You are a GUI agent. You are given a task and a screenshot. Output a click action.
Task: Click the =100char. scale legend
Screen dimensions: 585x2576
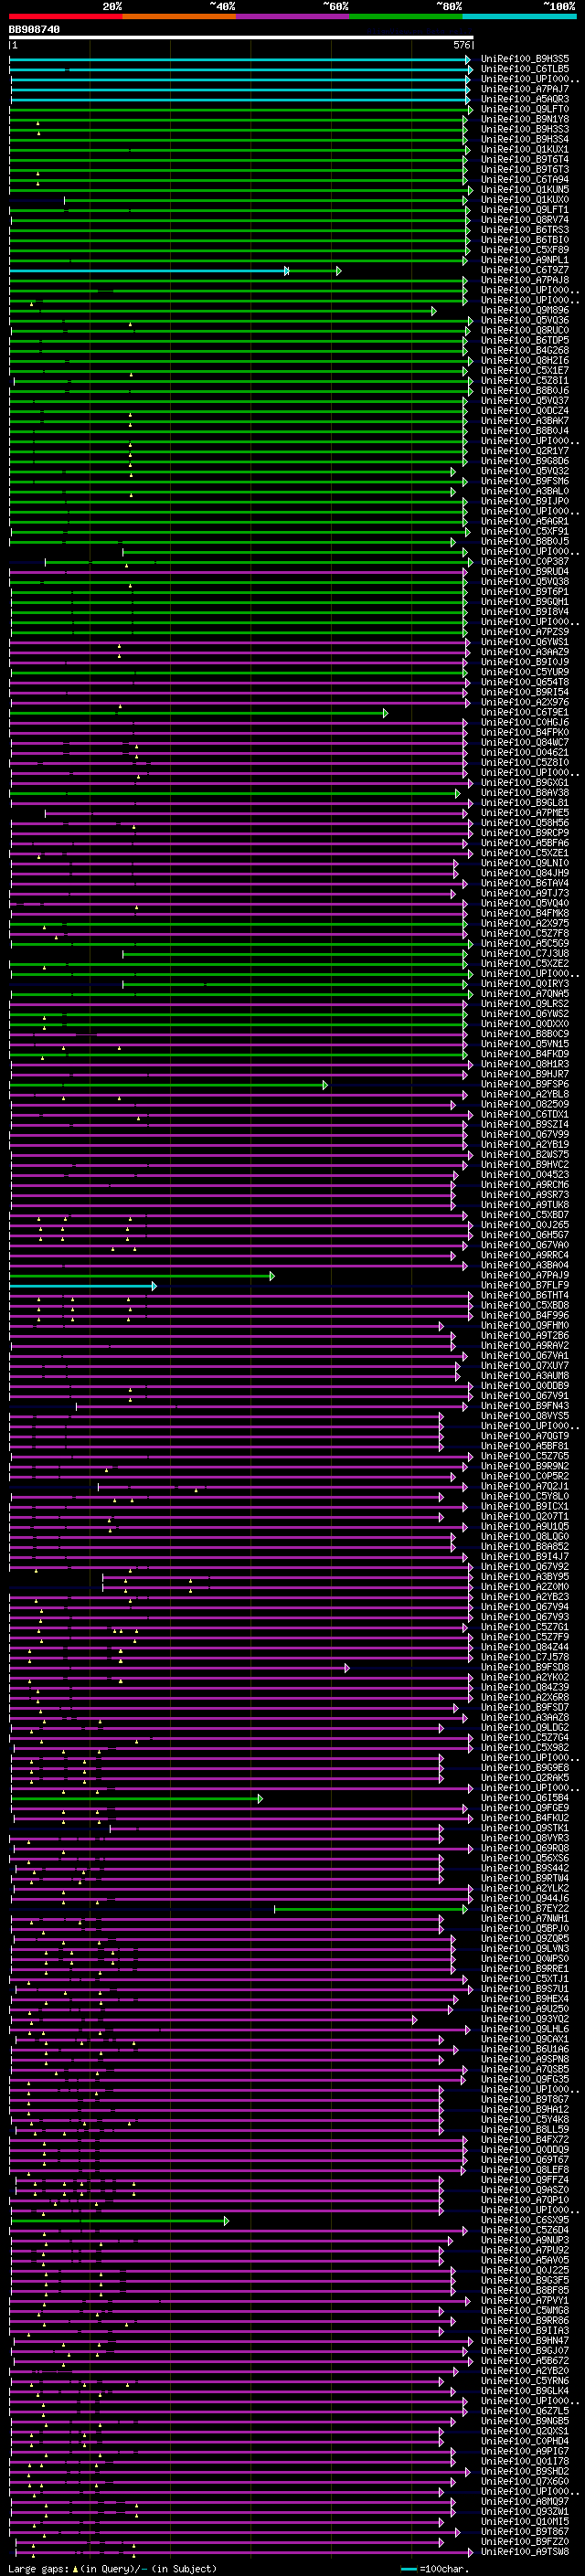tap(435, 2568)
